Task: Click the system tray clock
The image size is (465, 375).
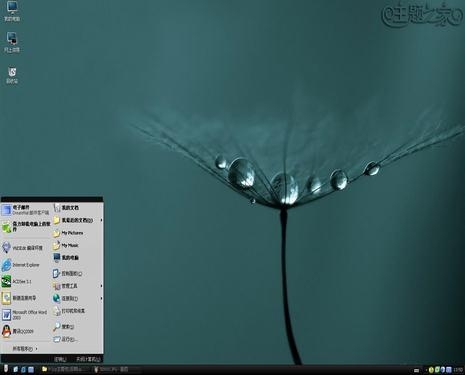Action: (458, 370)
